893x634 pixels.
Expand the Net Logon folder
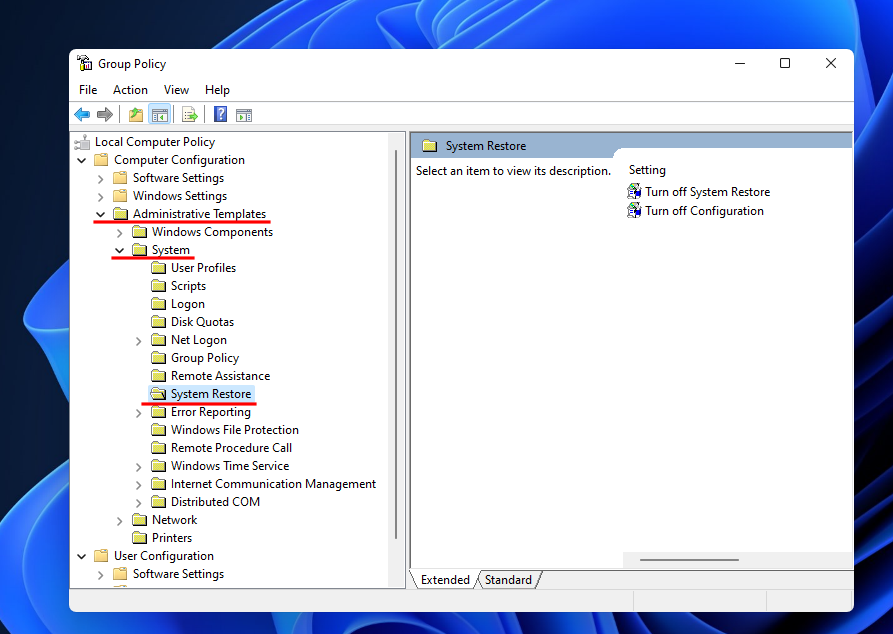[138, 340]
